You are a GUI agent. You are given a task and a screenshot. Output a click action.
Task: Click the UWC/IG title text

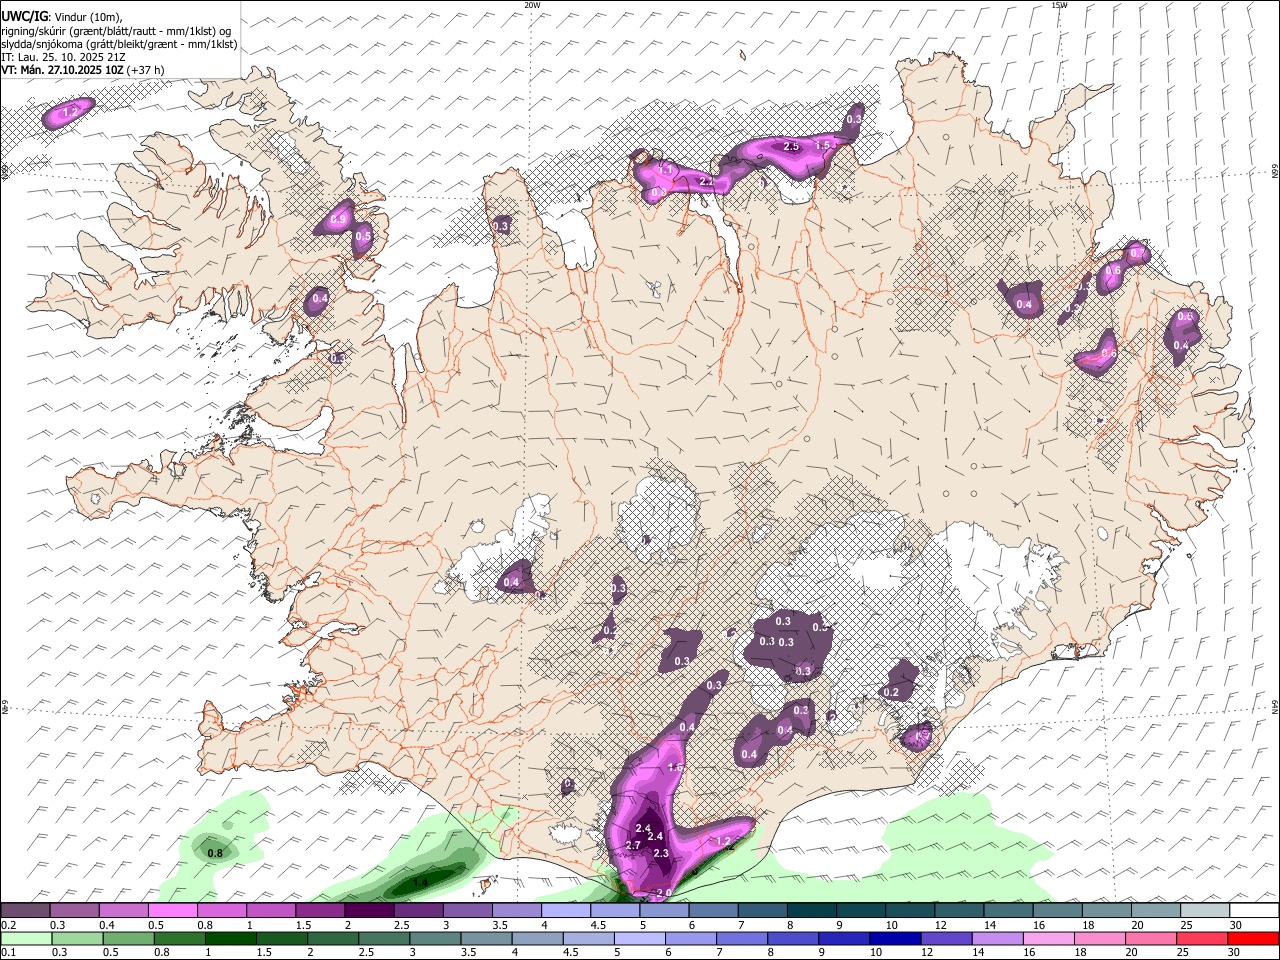(24, 16)
